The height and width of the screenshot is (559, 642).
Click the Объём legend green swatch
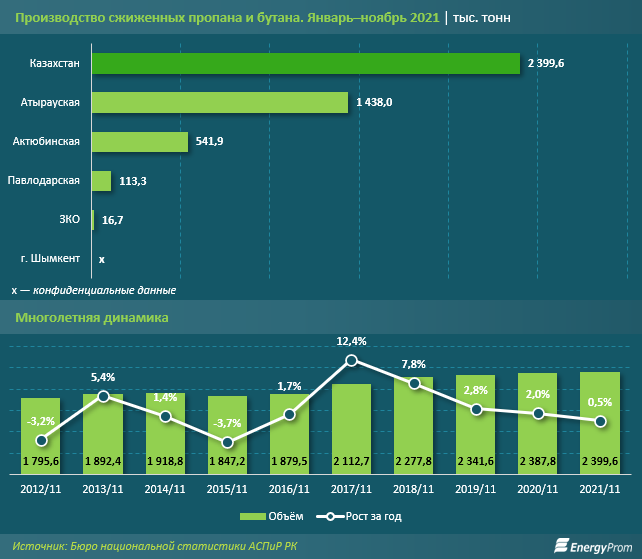252,516
